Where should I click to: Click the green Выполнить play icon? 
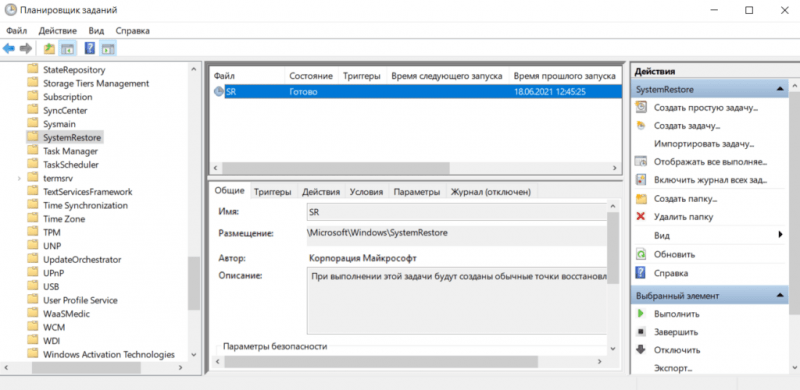tap(640, 313)
